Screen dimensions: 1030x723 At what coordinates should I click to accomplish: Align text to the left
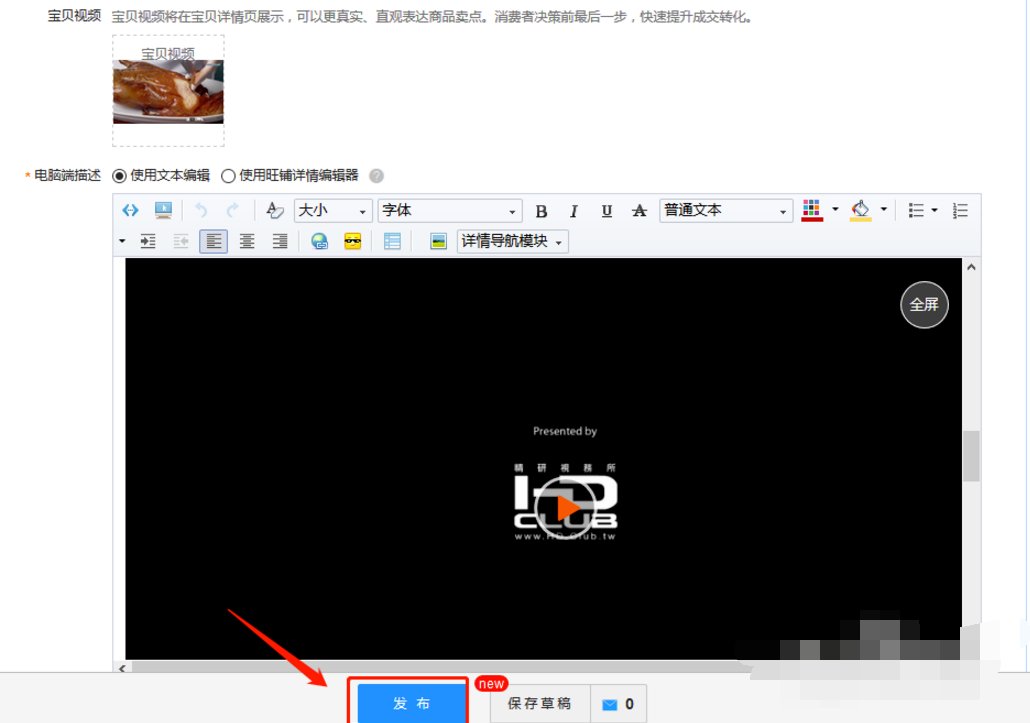pos(213,241)
